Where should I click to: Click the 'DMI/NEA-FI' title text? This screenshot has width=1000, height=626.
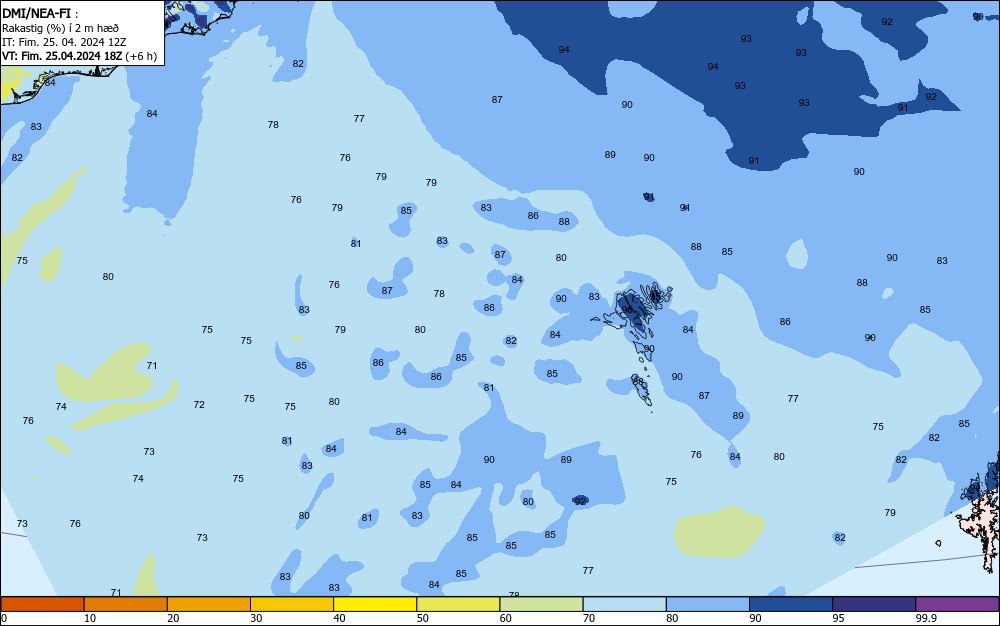tap(36, 13)
